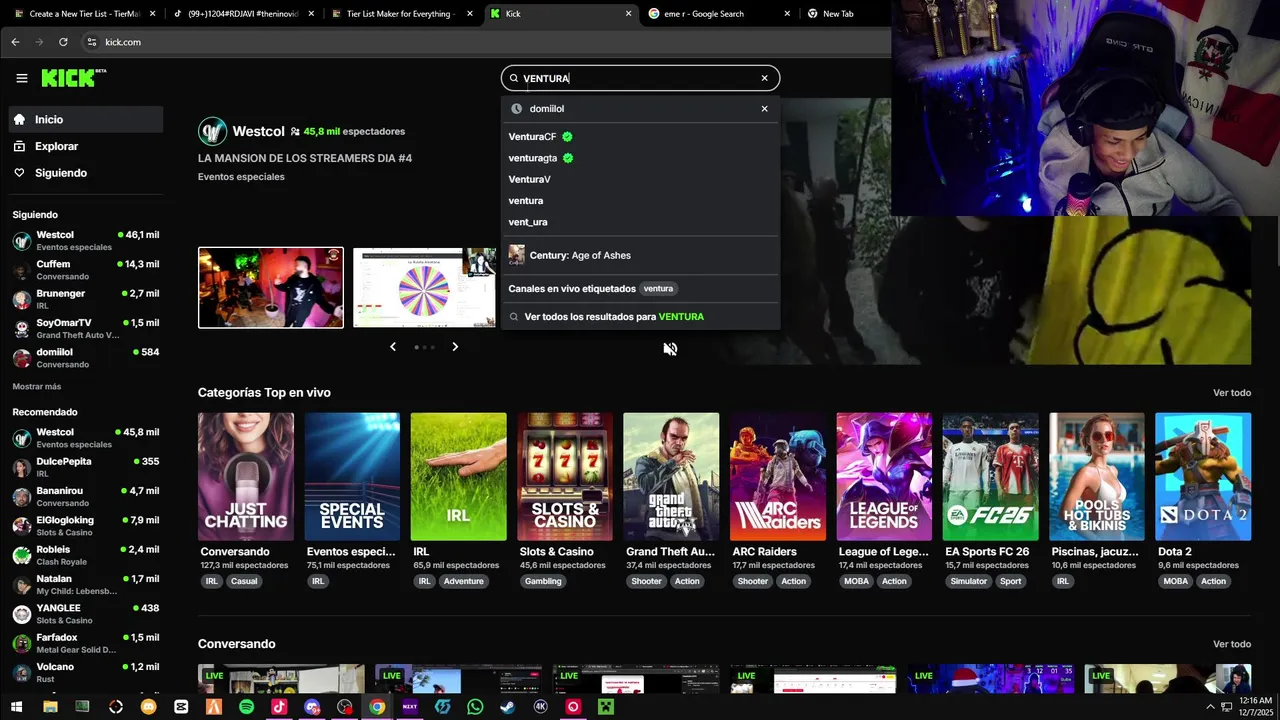
Task: Go to next carousel stream
Action: point(455,347)
